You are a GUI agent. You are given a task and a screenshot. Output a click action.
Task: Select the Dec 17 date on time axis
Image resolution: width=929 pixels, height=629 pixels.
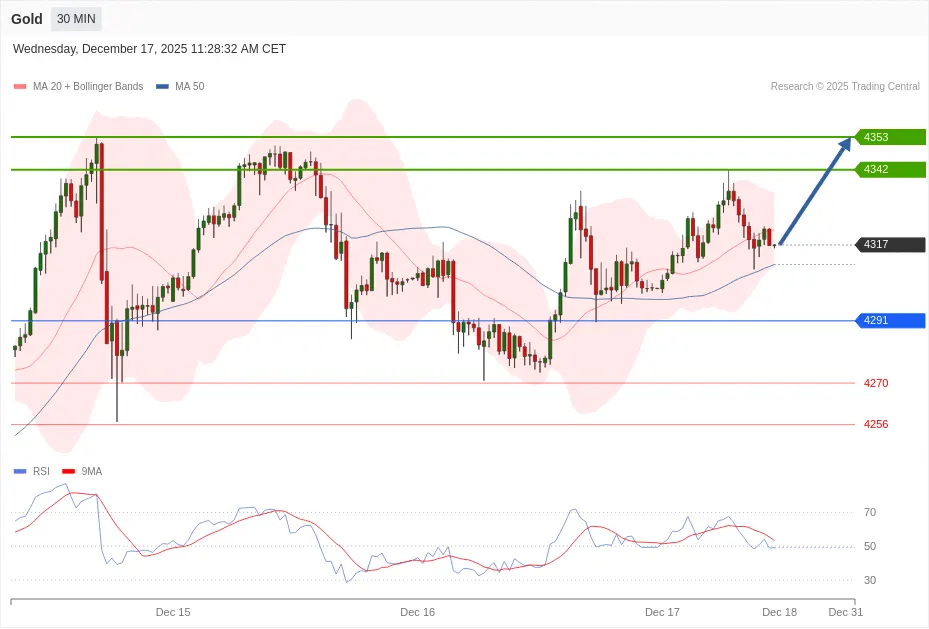[x=662, y=611]
